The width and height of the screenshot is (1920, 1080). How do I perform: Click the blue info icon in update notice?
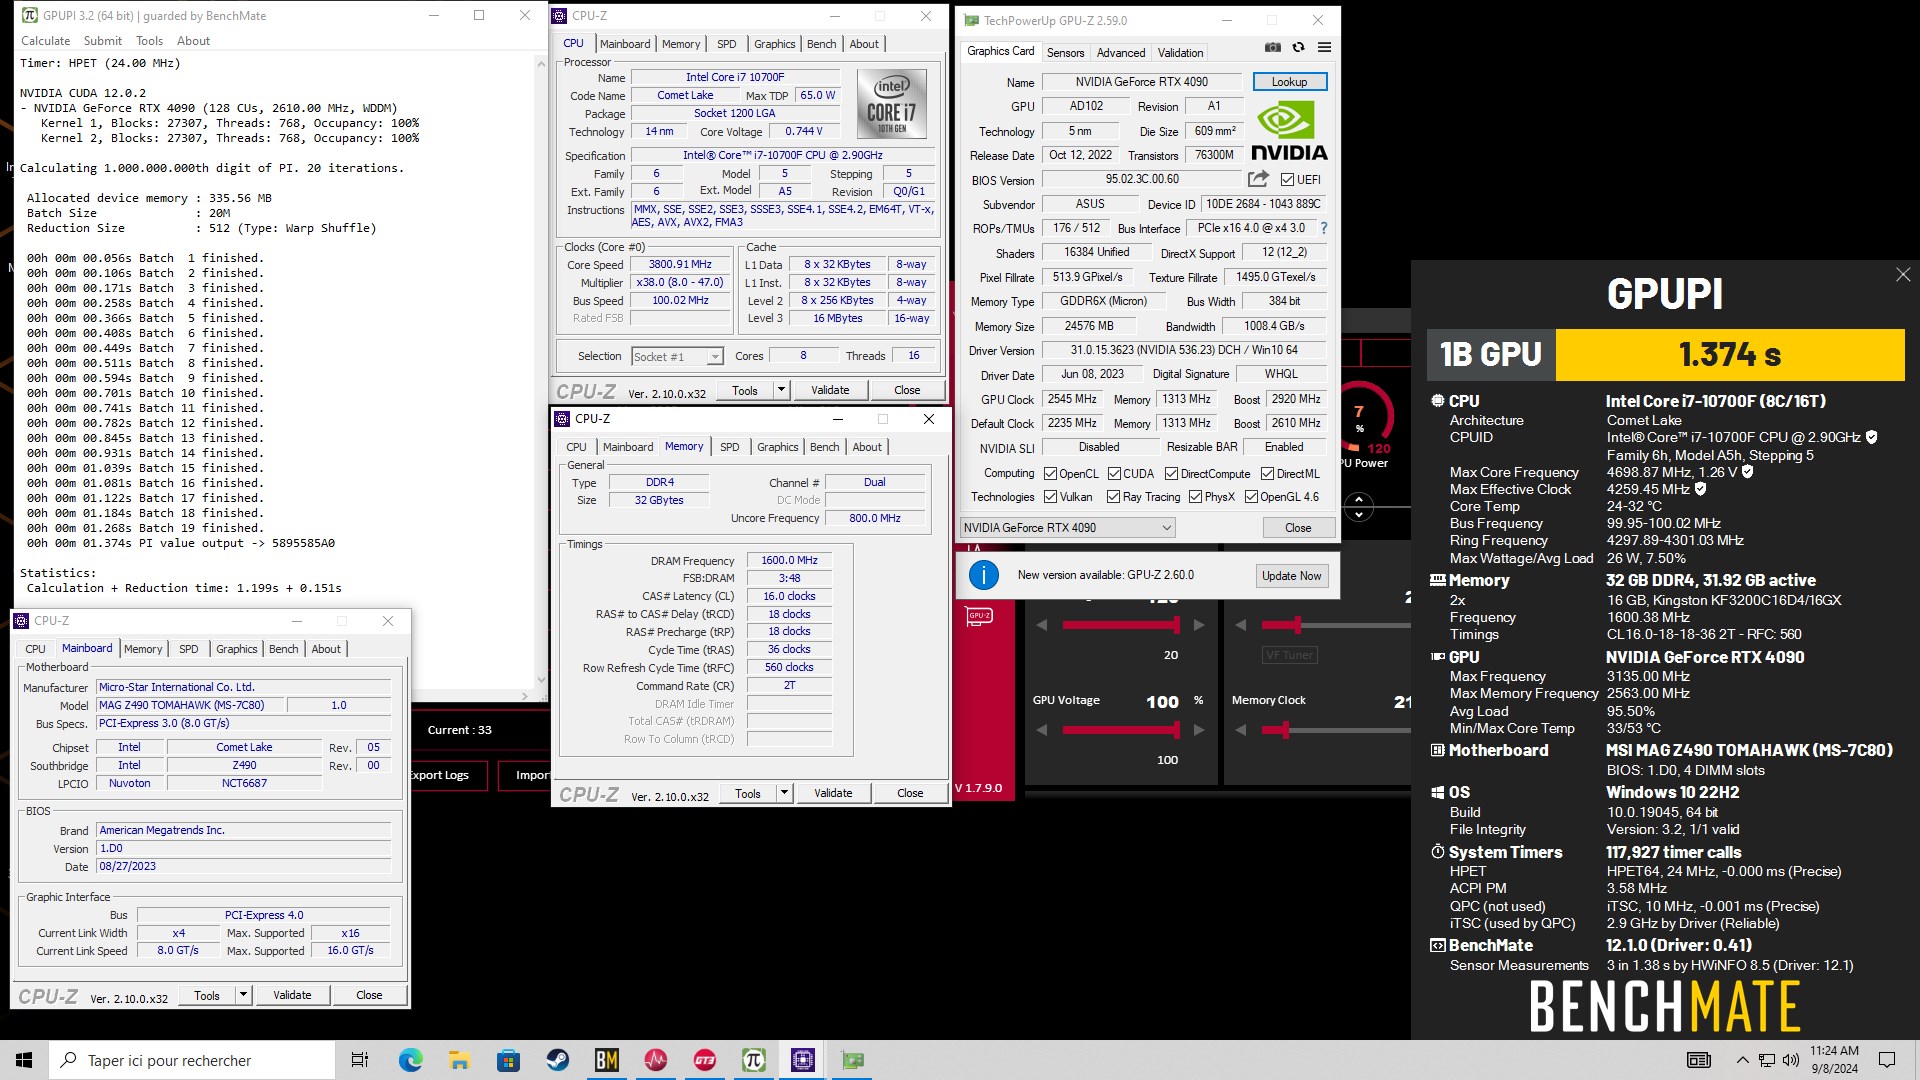[x=984, y=575]
